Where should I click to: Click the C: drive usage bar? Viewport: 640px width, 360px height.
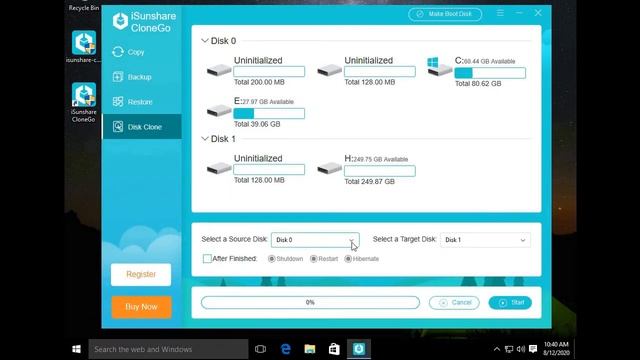coord(490,73)
